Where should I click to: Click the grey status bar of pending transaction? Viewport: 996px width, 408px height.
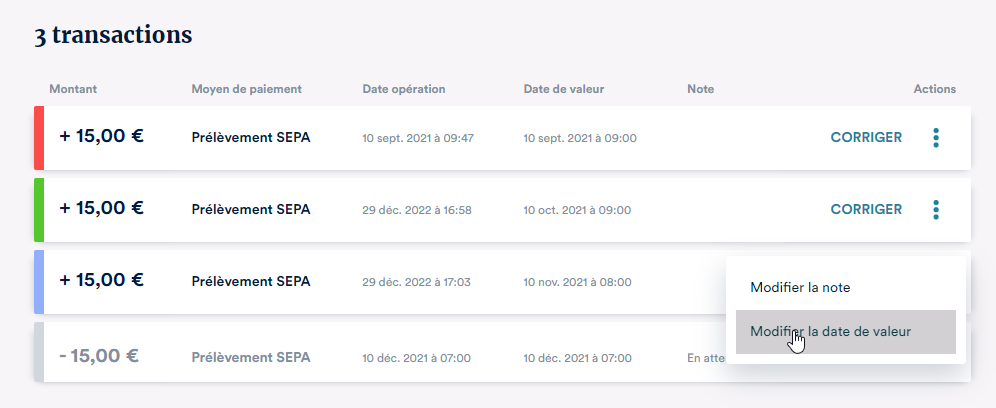(x=39, y=352)
